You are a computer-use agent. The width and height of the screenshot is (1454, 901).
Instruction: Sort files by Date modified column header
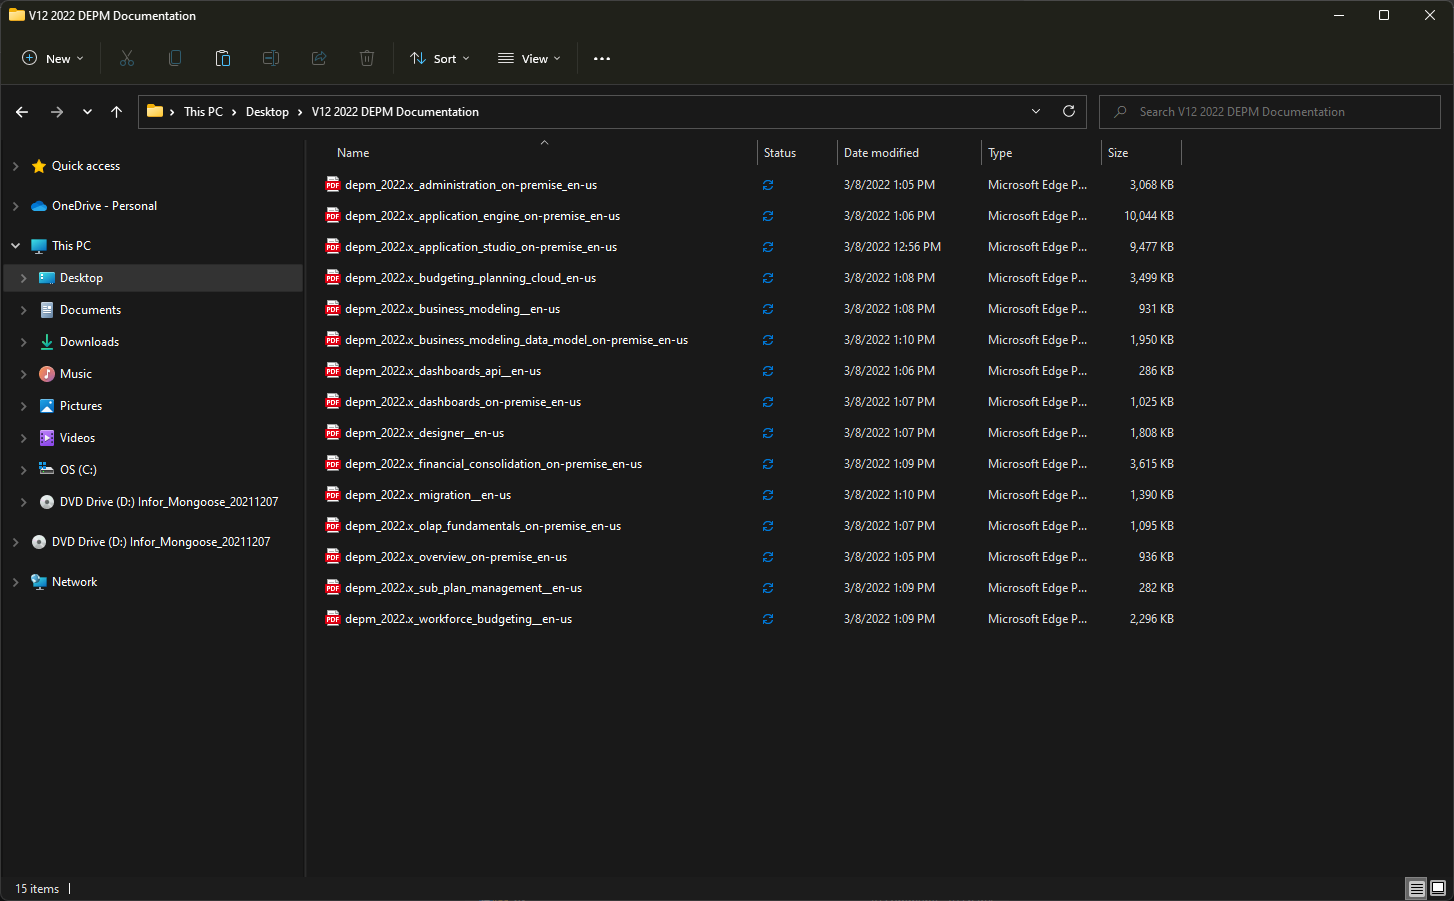tap(881, 153)
